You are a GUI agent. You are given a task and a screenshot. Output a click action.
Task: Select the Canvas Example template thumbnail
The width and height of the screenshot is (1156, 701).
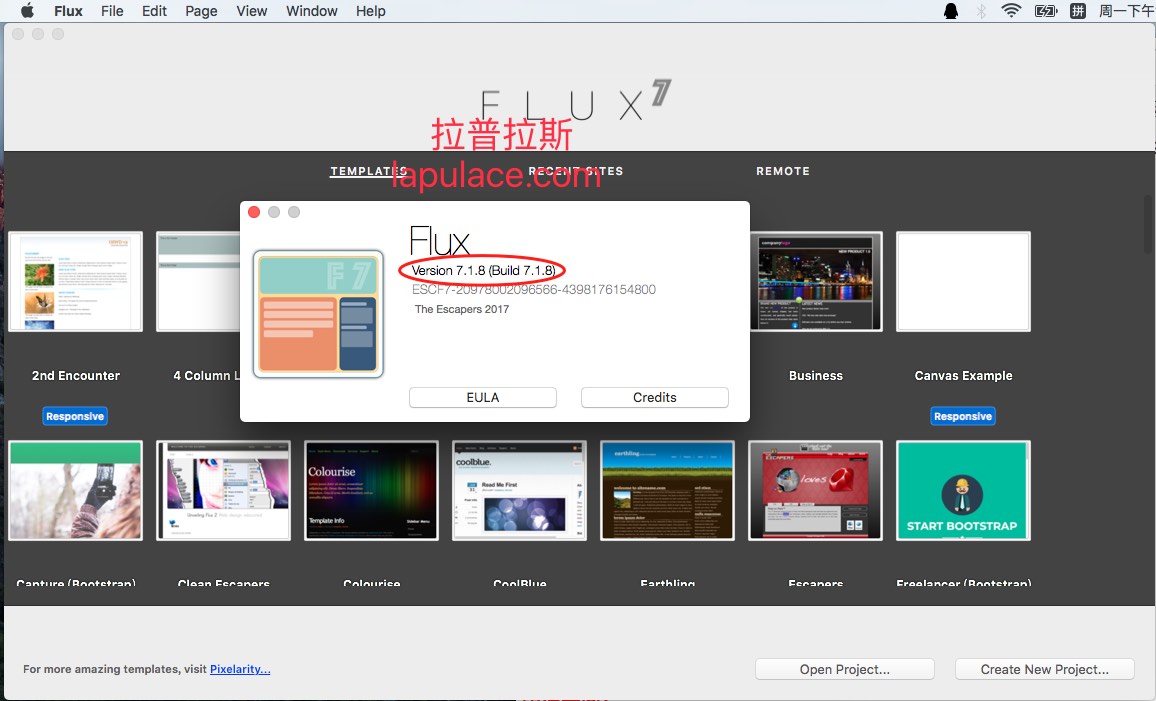coord(963,282)
